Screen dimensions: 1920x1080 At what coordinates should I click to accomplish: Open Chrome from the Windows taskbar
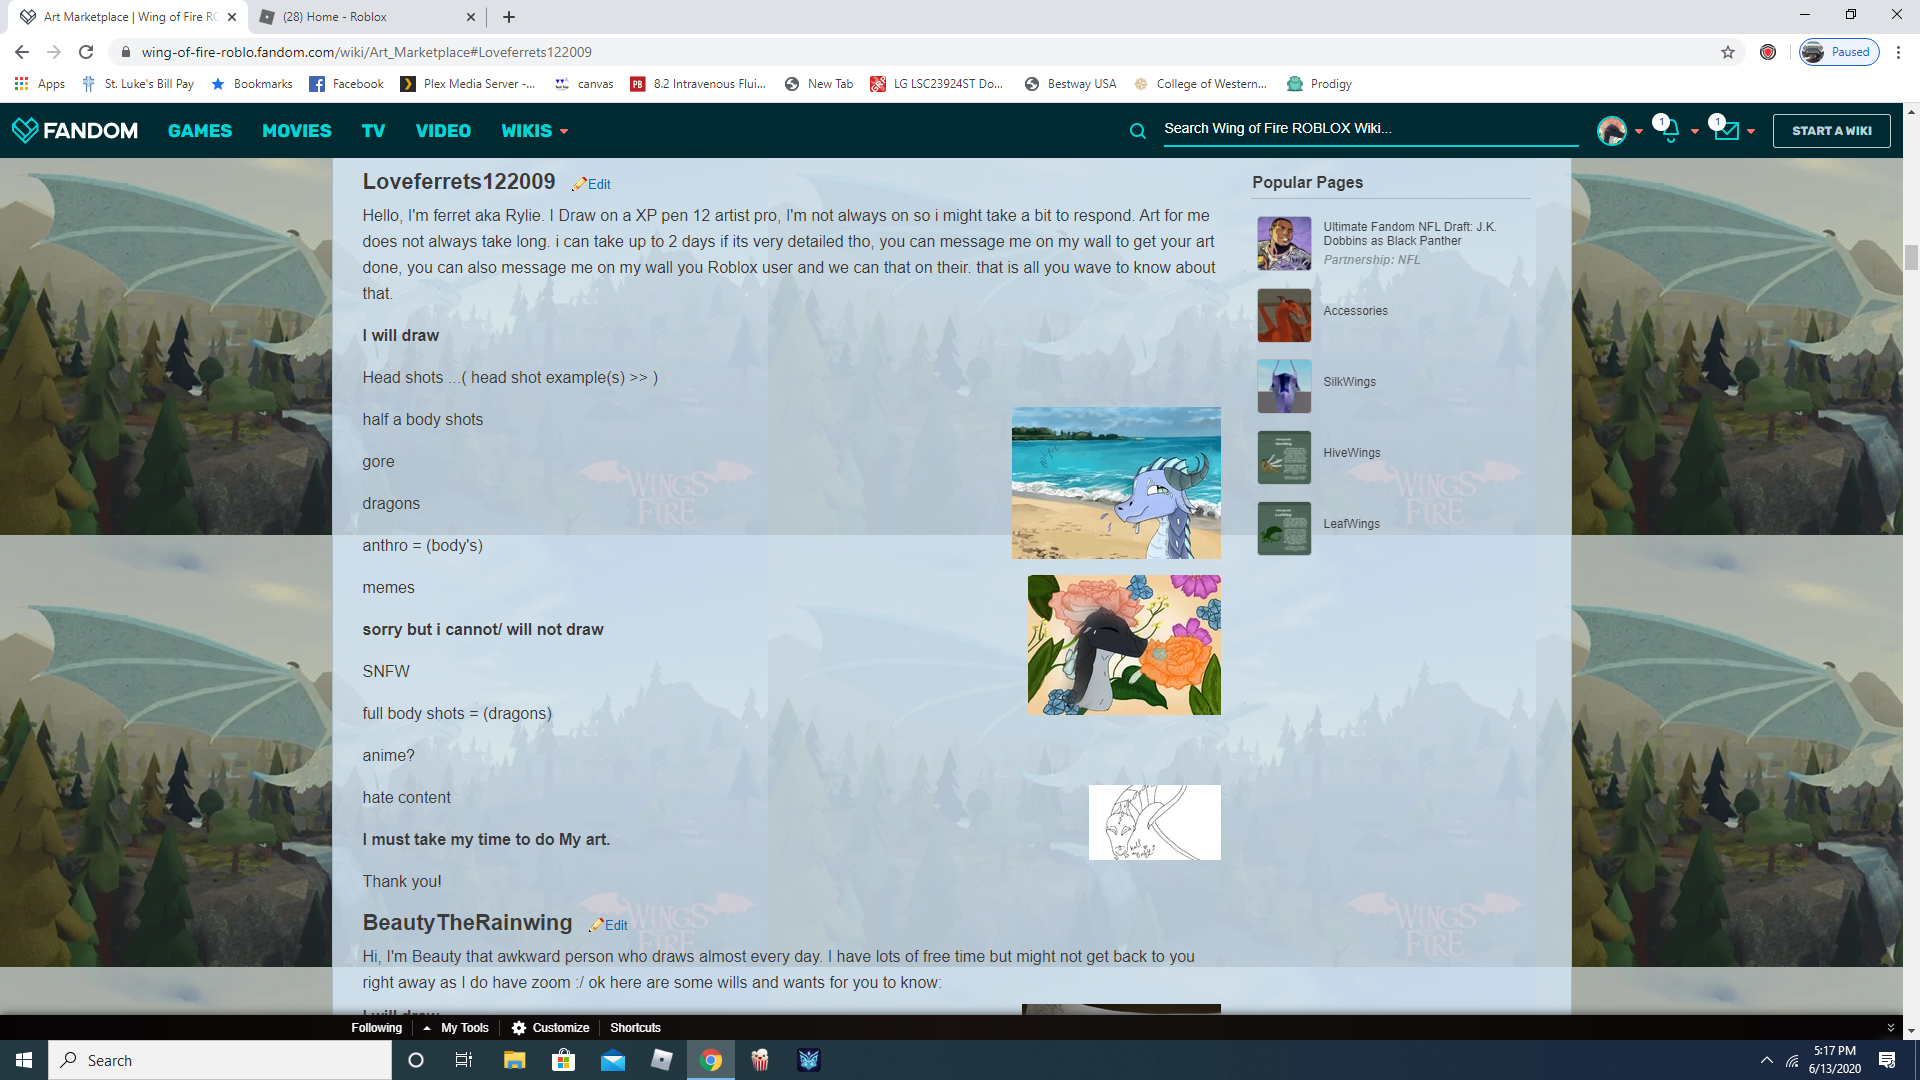(x=711, y=1060)
